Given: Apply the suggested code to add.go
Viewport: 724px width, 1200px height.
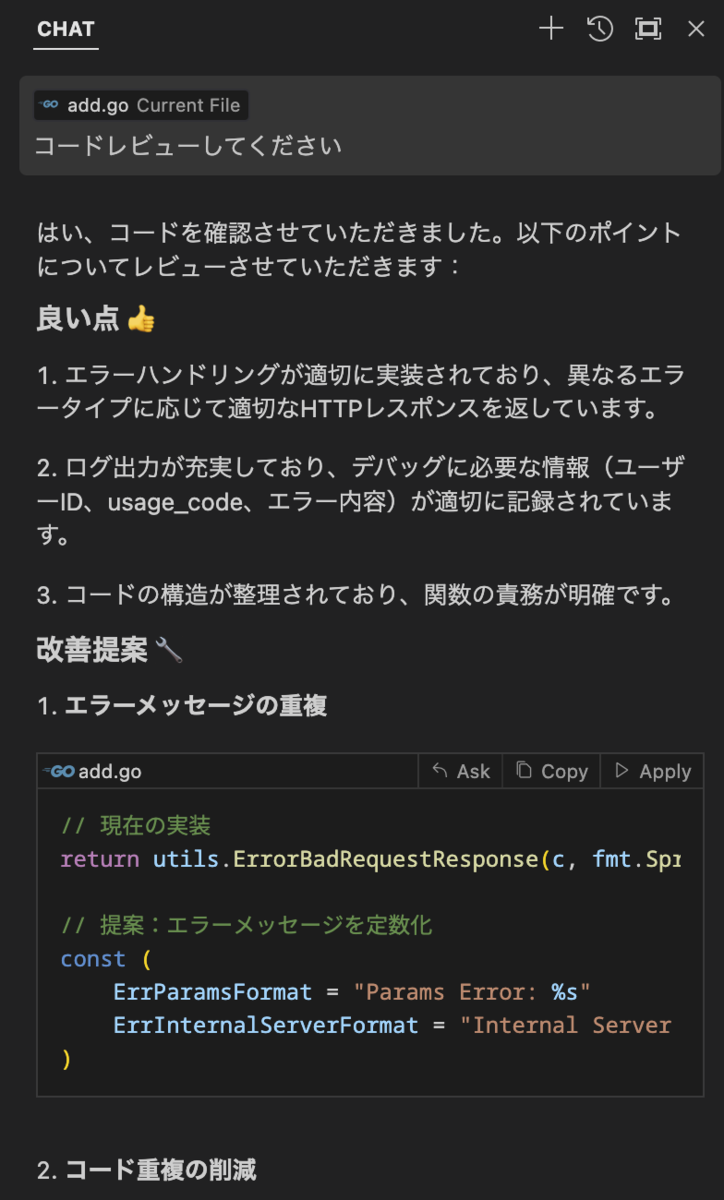Looking at the screenshot, I should point(652,771).
